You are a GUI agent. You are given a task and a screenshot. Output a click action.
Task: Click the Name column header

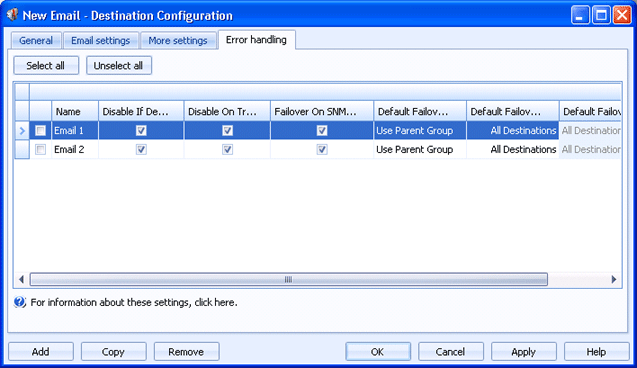75,111
